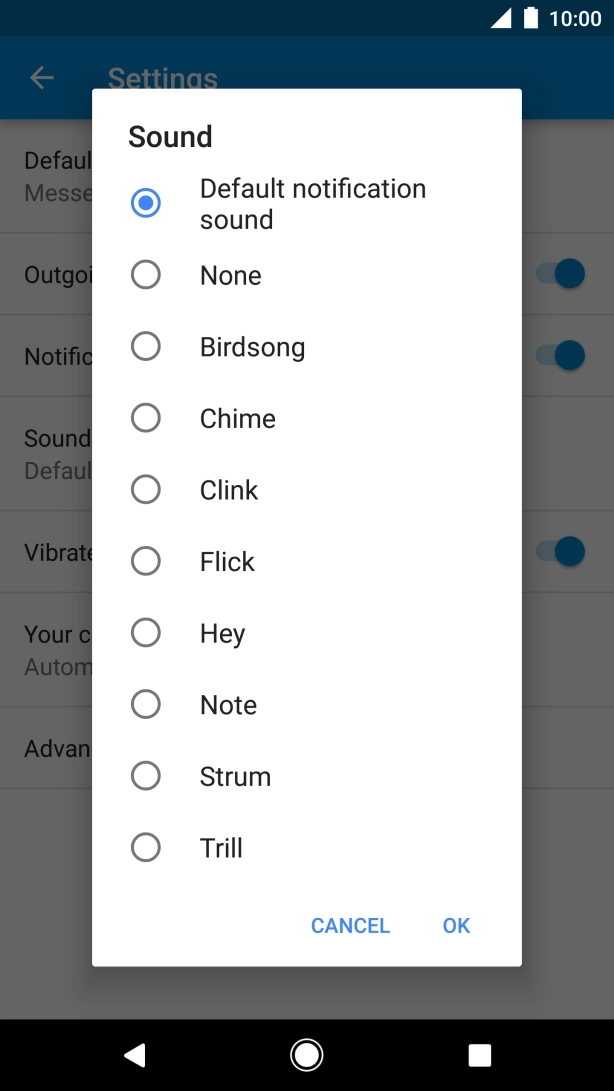Tap the home circle button

(x=306, y=1054)
